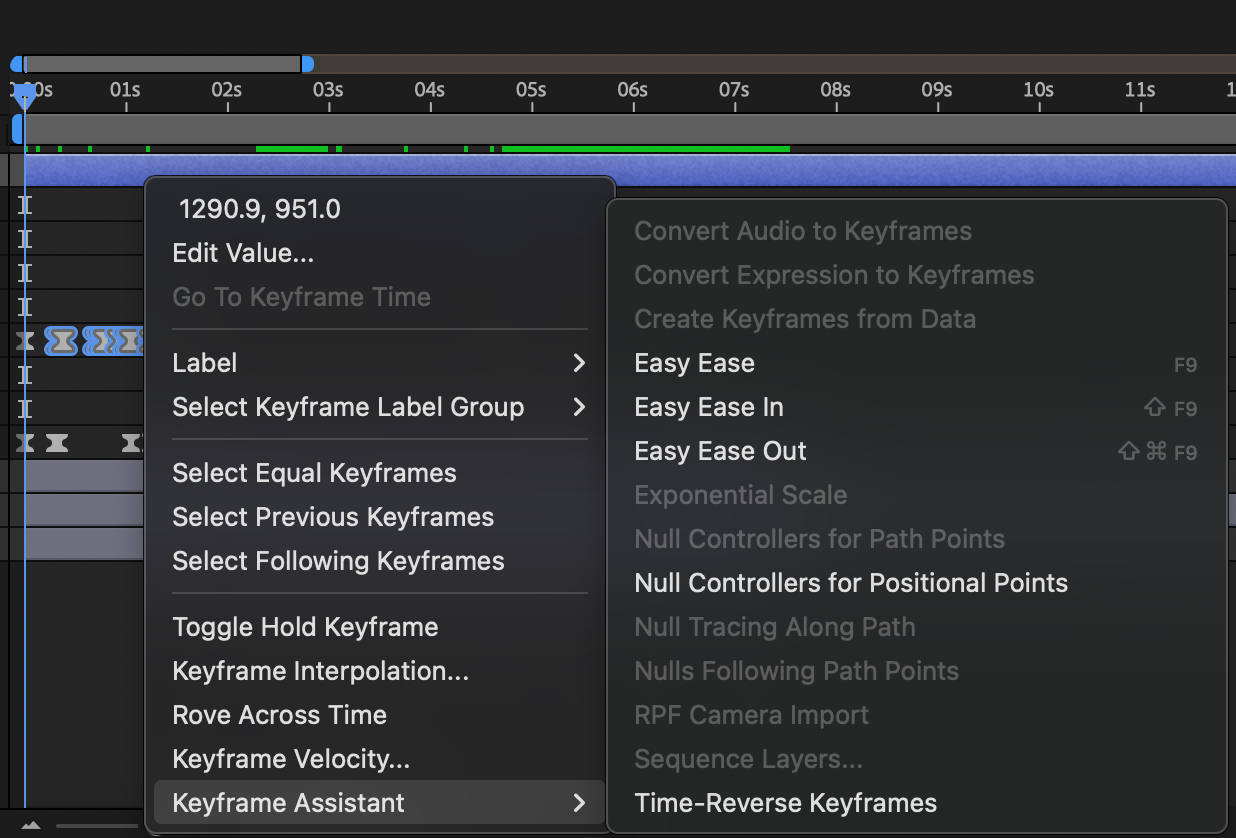This screenshot has height=838, width=1236.
Task: Click the second keyframe in the bottom keyframe row
Action: (x=57, y=442)
